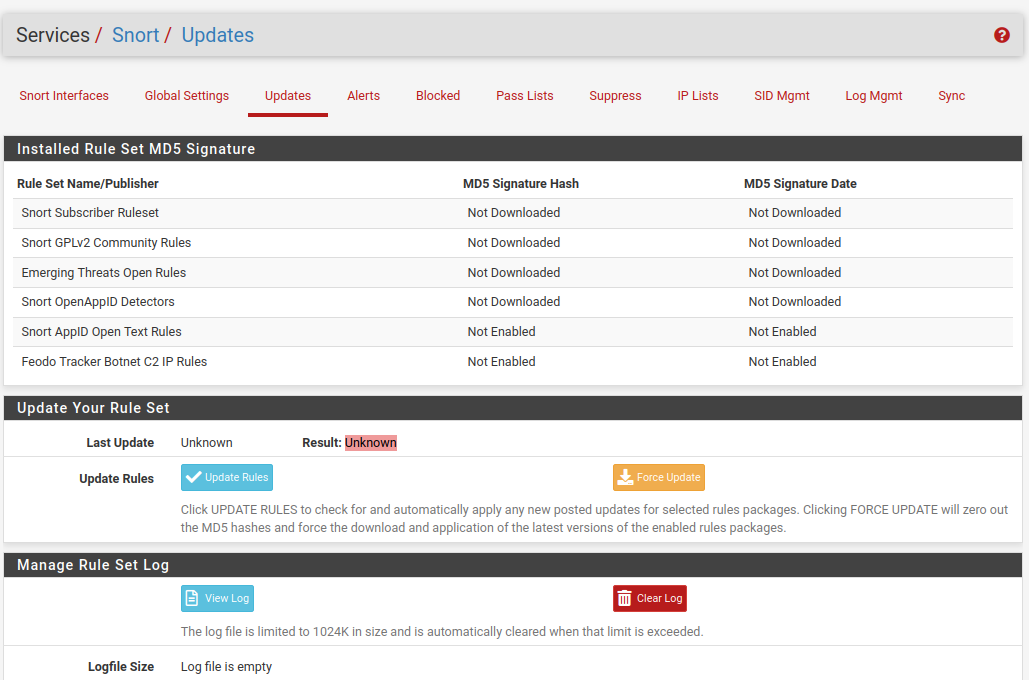The height and width of the screenshot is (680, 1029).
Task: Click the trash icon on Clear Log
Action: pyautogui.click(x=627, y=598)
